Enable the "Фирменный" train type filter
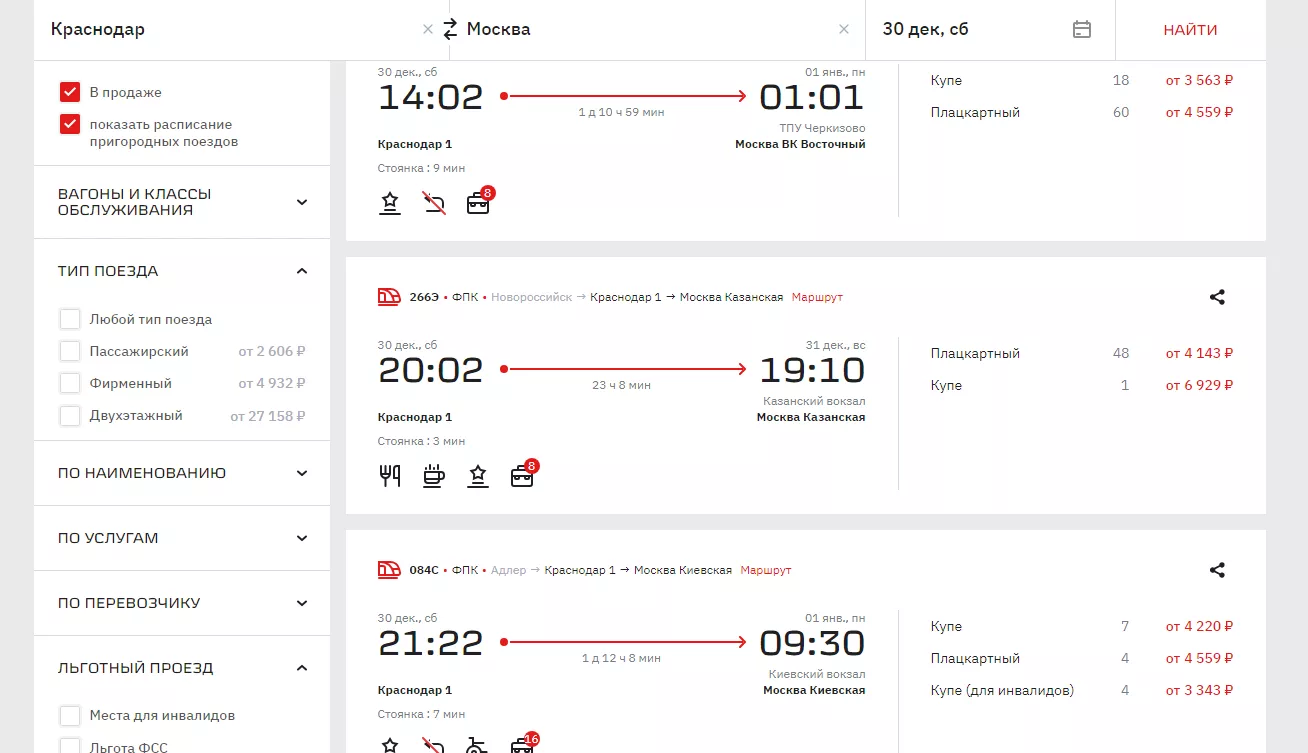Image resolution: width=1308 pixels, height=753 pixels. click(70, 383)
